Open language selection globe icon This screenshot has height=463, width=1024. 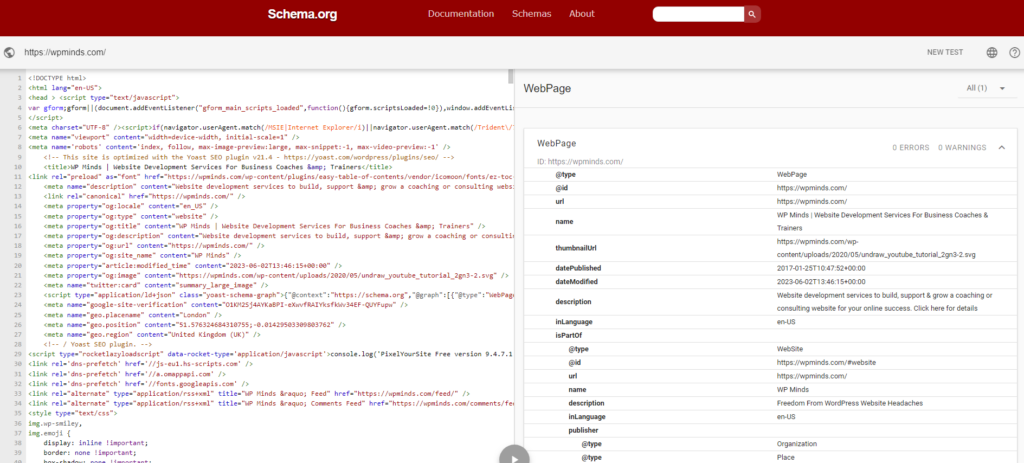(992, 53)
